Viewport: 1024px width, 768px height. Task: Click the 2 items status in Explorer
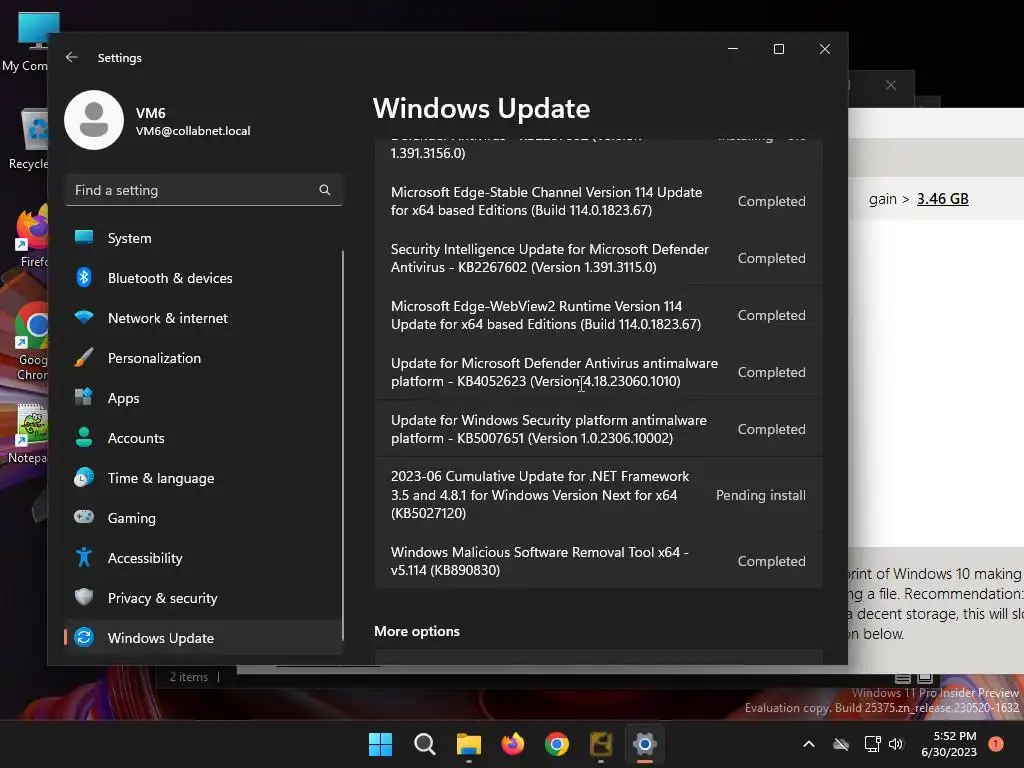[189, 677]
